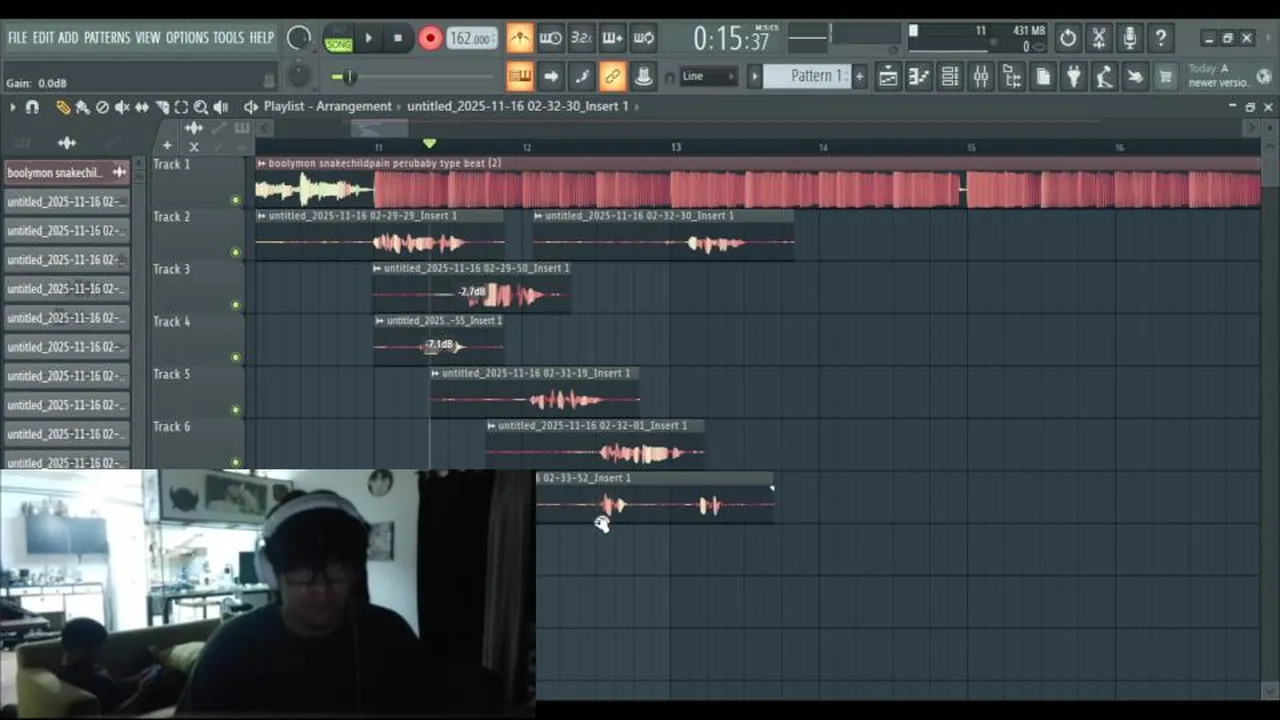Start playback with the play button
The image size is (1280, 720).
(x=368, y=38)
